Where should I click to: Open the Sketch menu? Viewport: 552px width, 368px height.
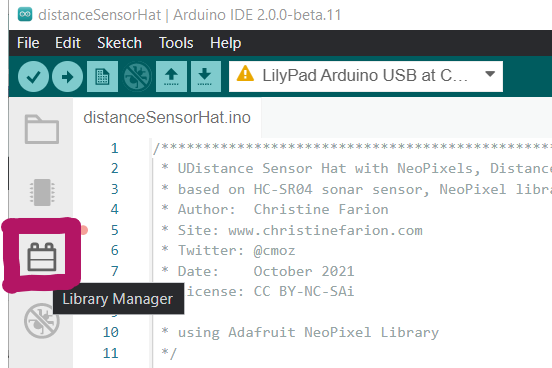tap(119, 43)
